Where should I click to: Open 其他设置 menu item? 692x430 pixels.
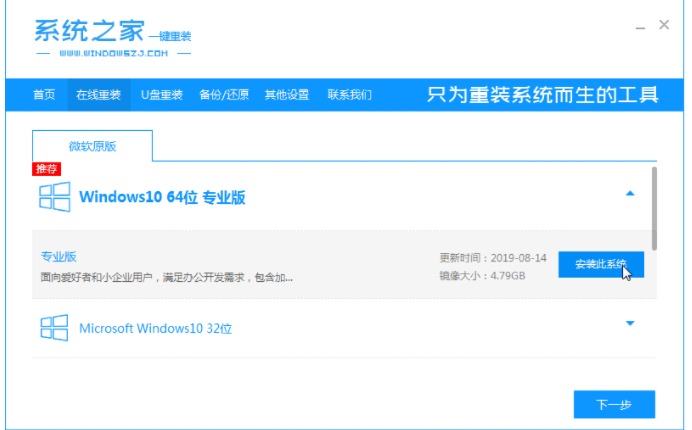(287, 94)
